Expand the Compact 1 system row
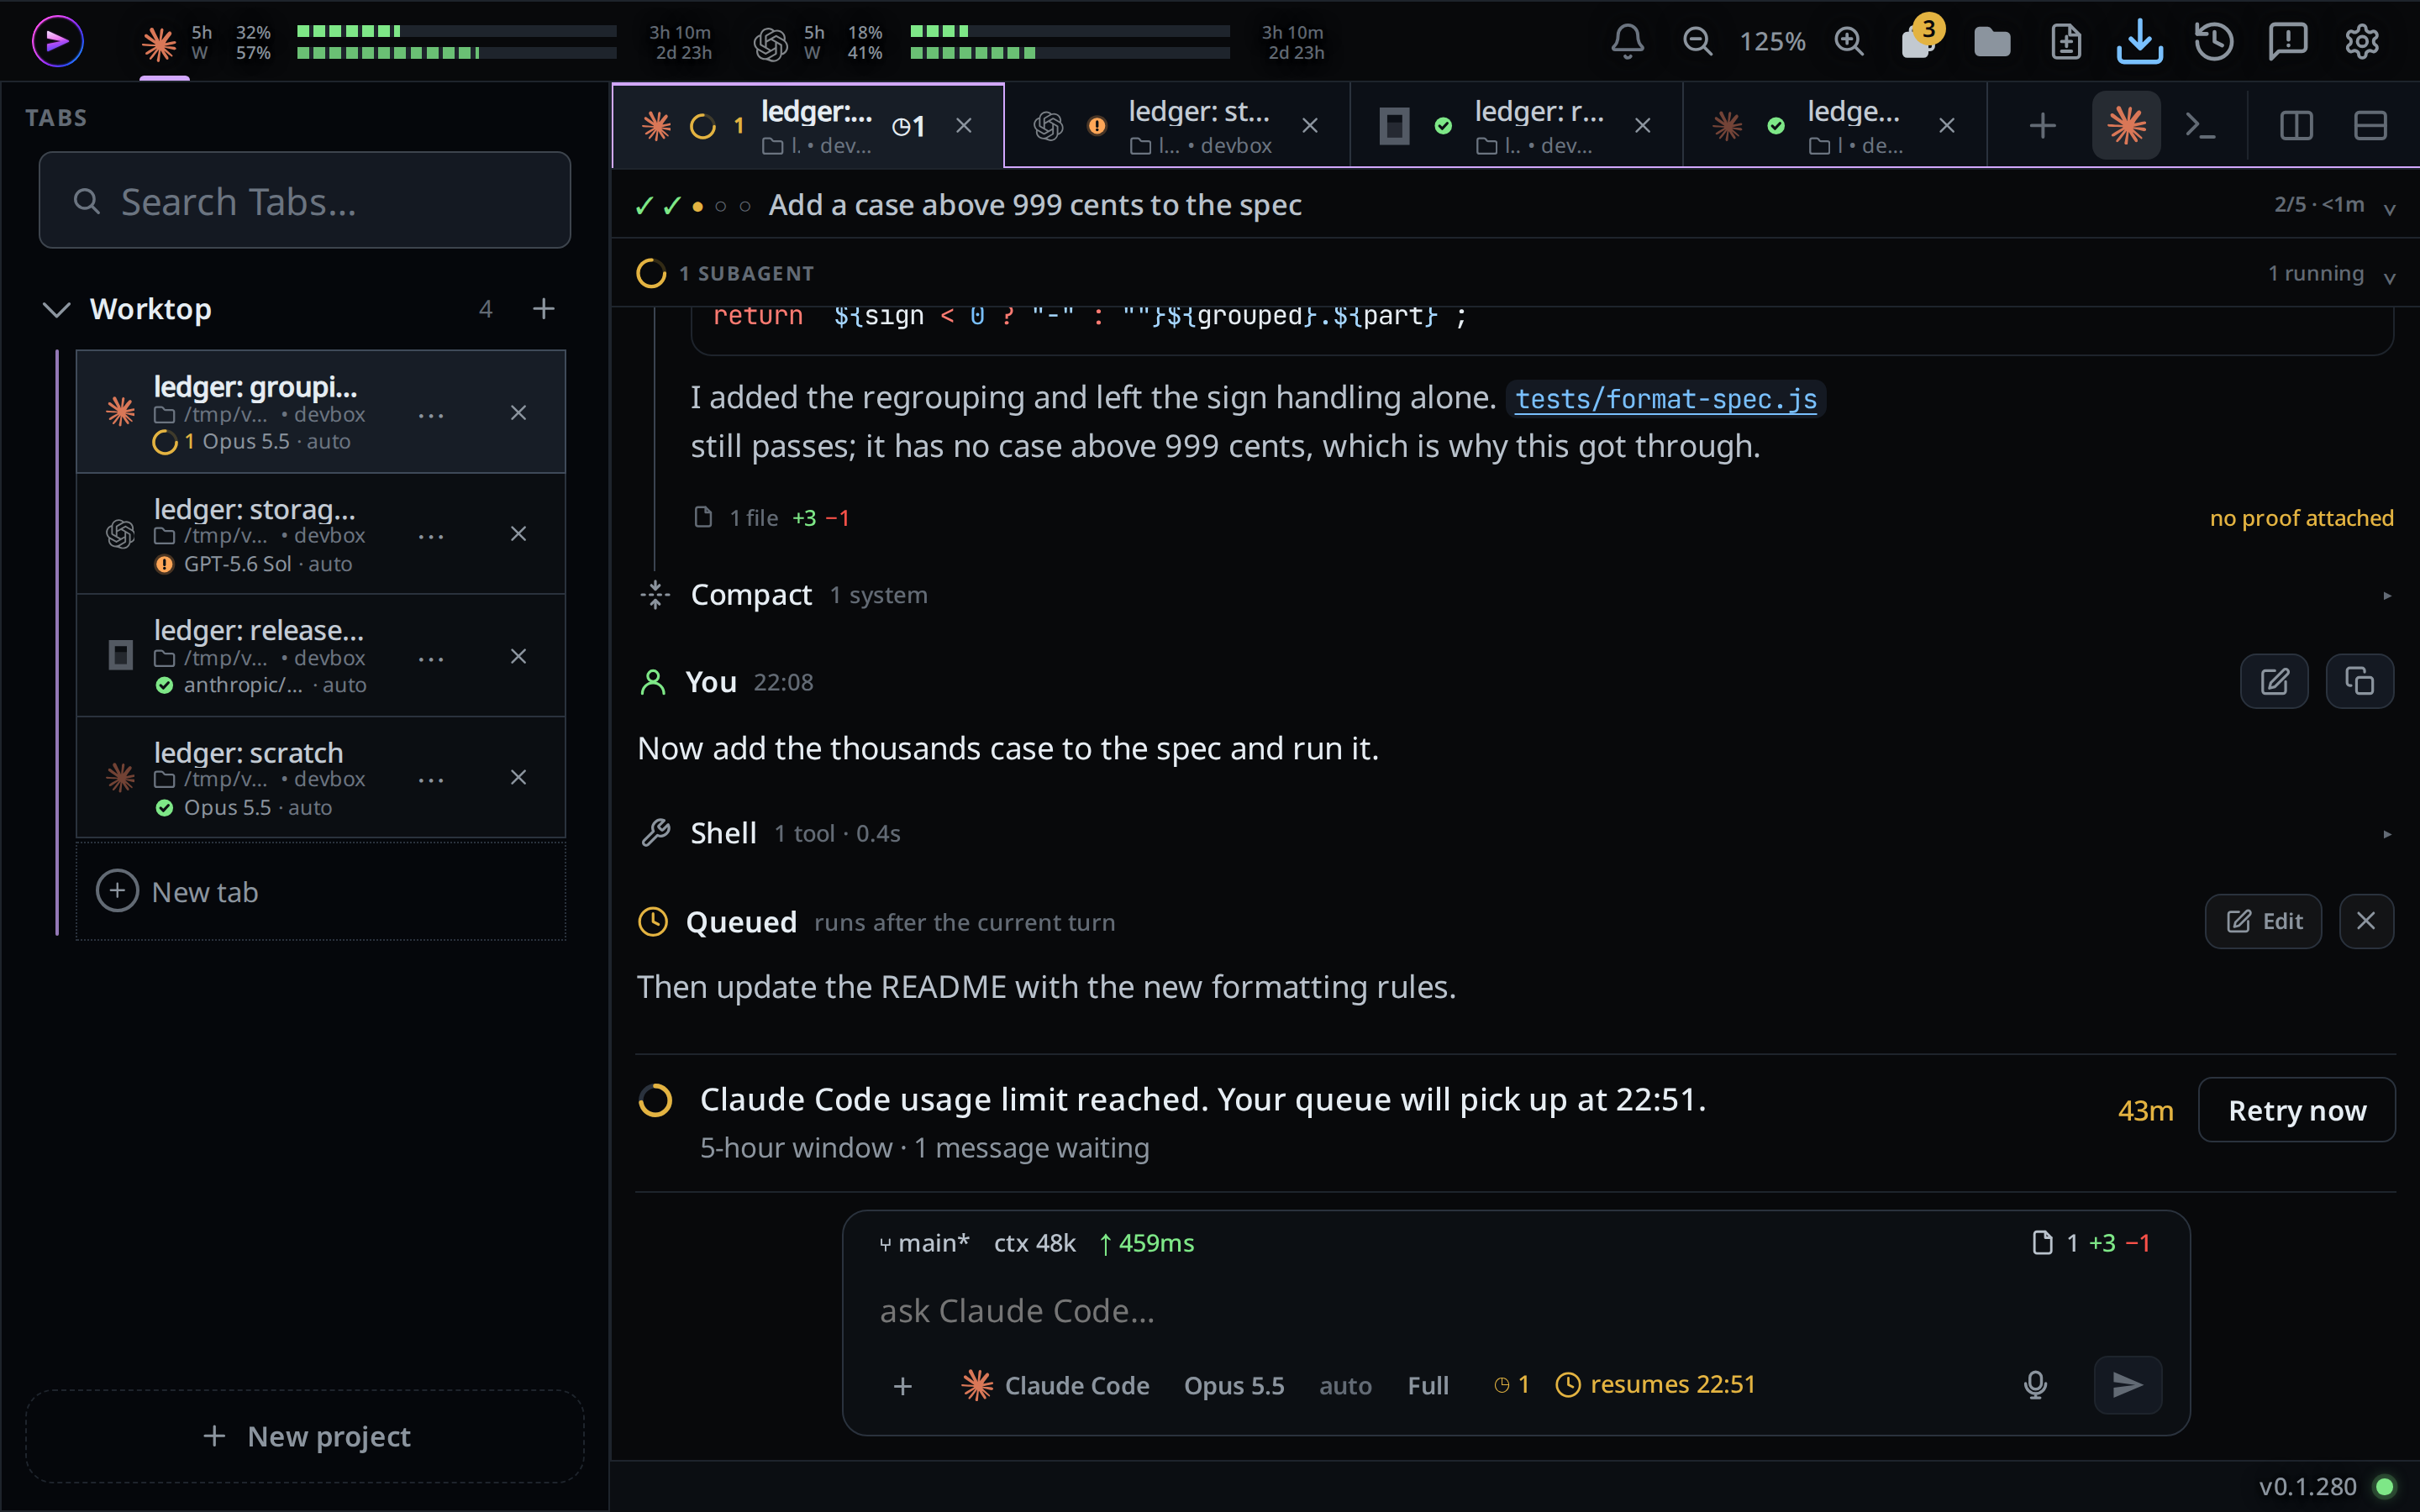2420x1512 pixels. [1514, 595]
